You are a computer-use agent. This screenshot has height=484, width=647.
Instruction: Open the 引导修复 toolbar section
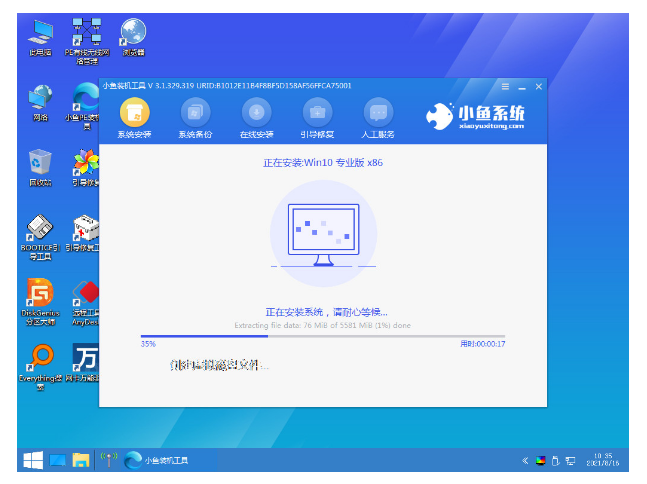pyautogui.click(x=317, y=112)
